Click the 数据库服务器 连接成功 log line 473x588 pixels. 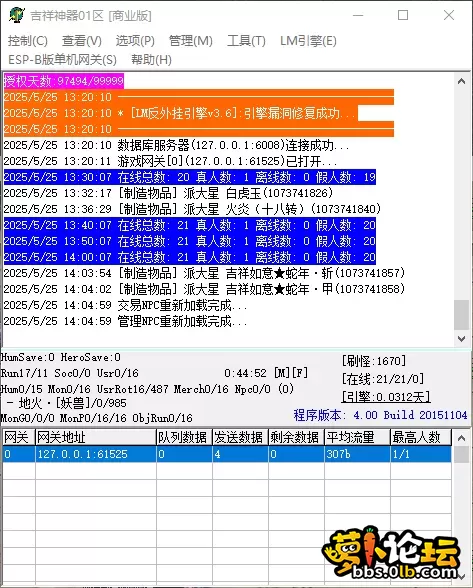pyautogui.click(x=176, y=145)
